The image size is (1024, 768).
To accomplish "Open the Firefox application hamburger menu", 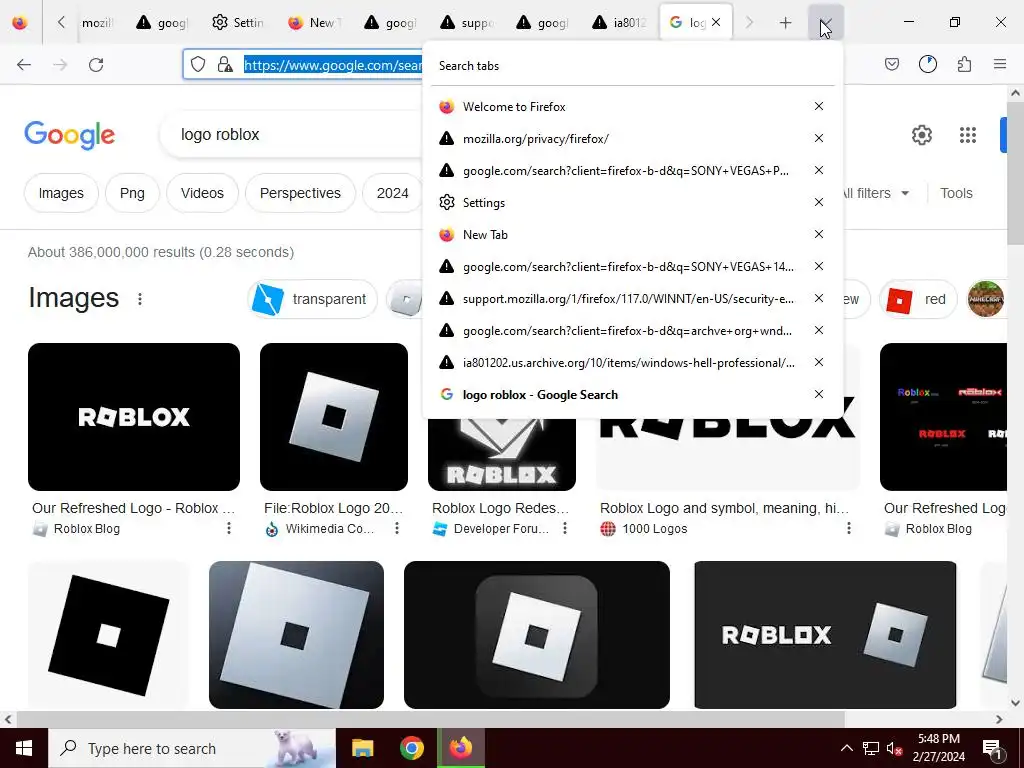I will [1000, 64].
